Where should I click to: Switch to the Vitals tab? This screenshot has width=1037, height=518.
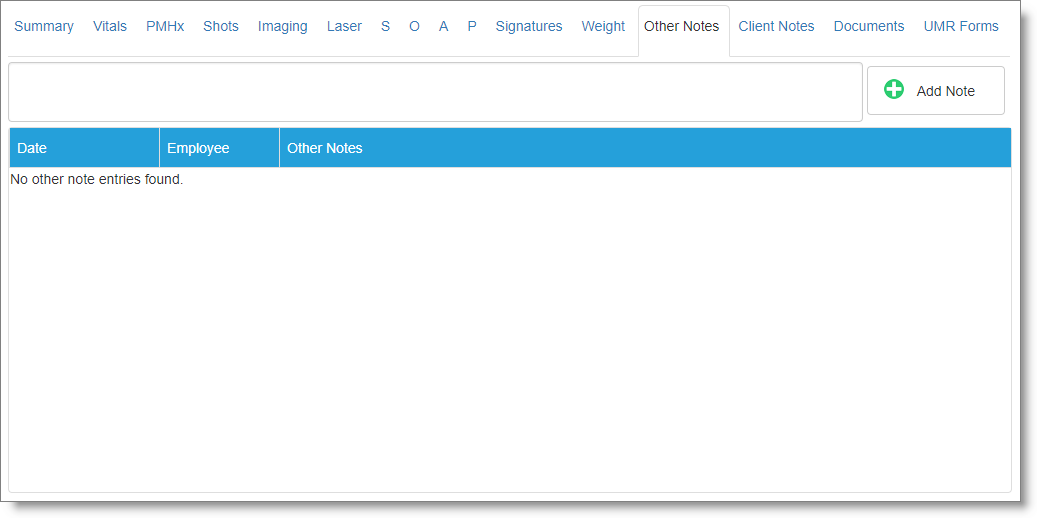tap(110, 26)
